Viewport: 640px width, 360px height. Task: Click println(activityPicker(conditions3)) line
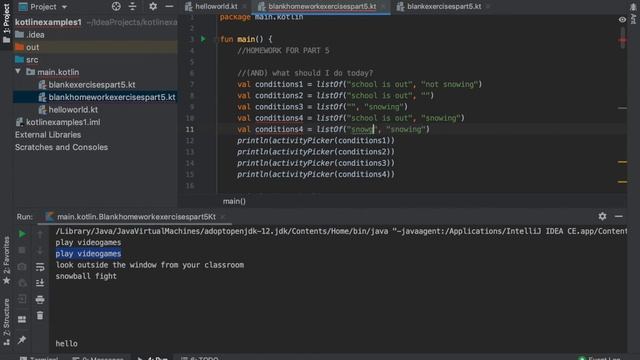pyautogui.click(x=316, y=163)
